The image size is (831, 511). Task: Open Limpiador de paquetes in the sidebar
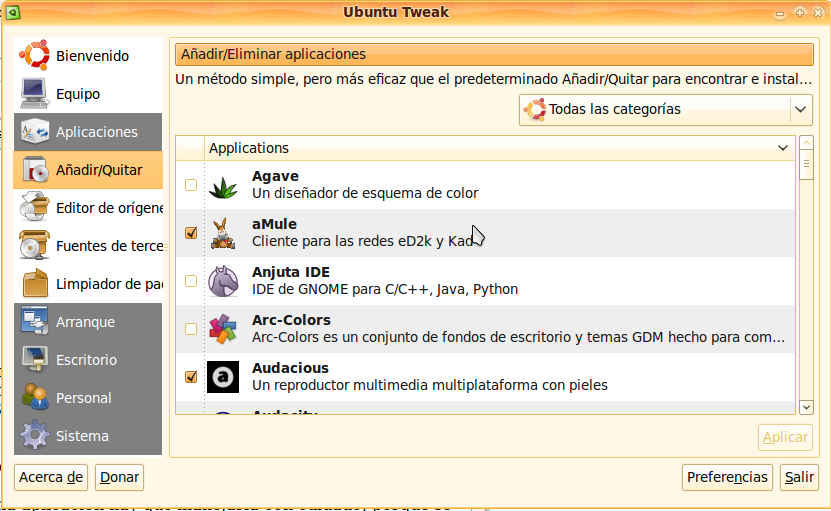(x=88, y=284)
